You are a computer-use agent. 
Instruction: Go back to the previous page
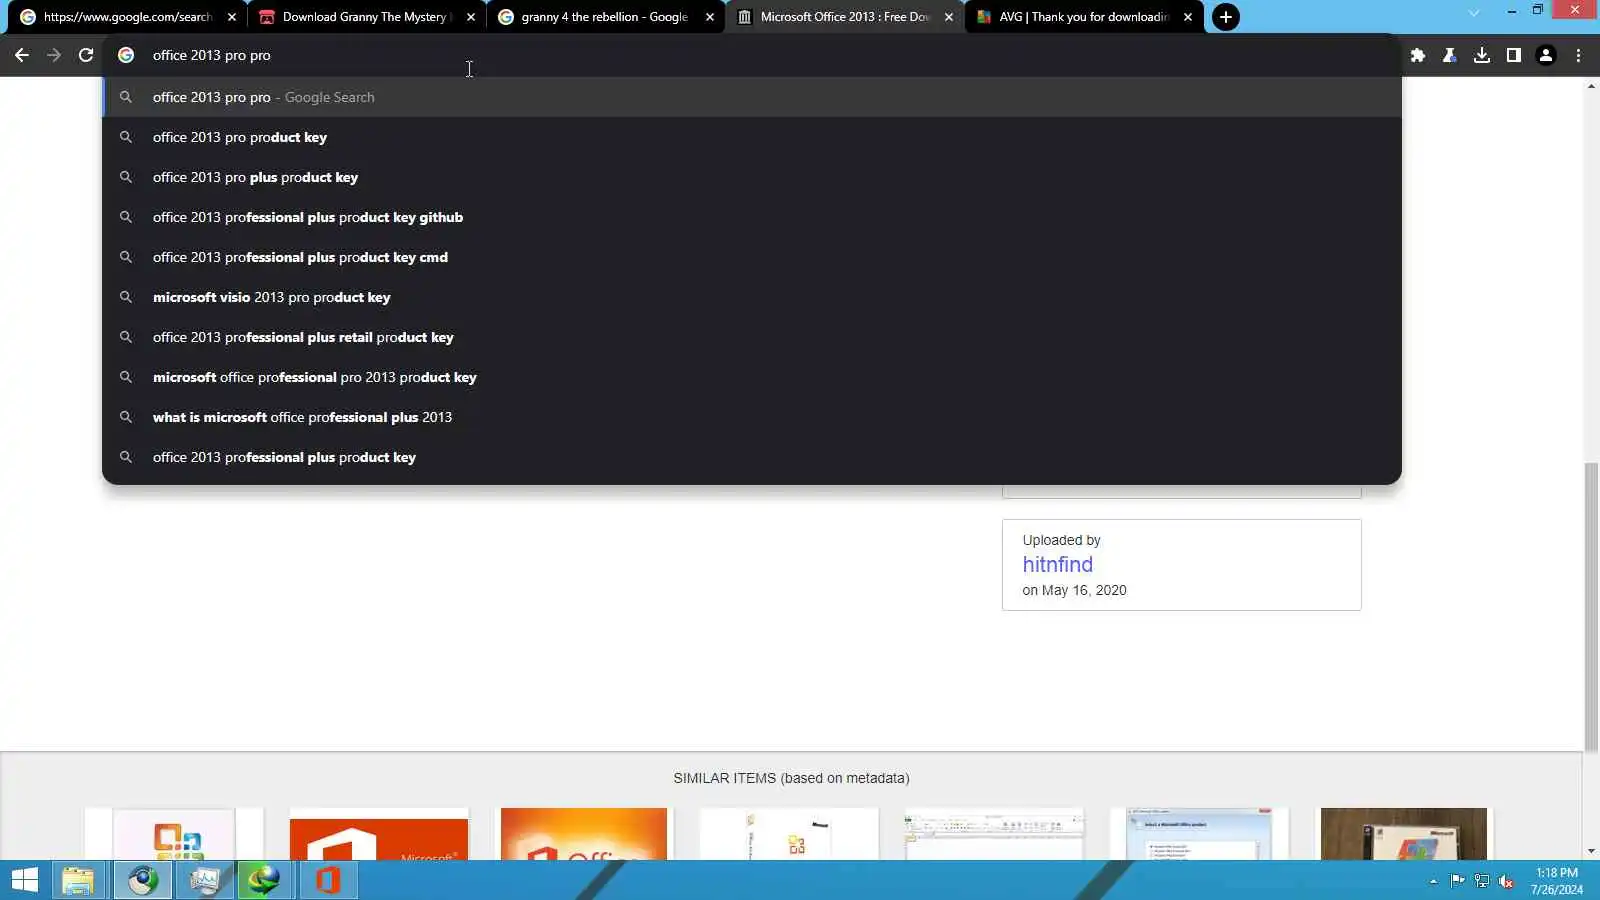(22, 55)
